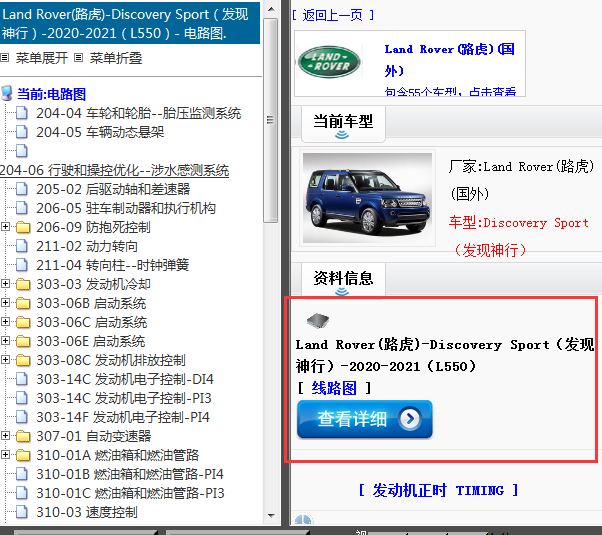This screenshot has width=602, height=535.
Task: Open 211-02 动力转向 entry
Action: 87,246
